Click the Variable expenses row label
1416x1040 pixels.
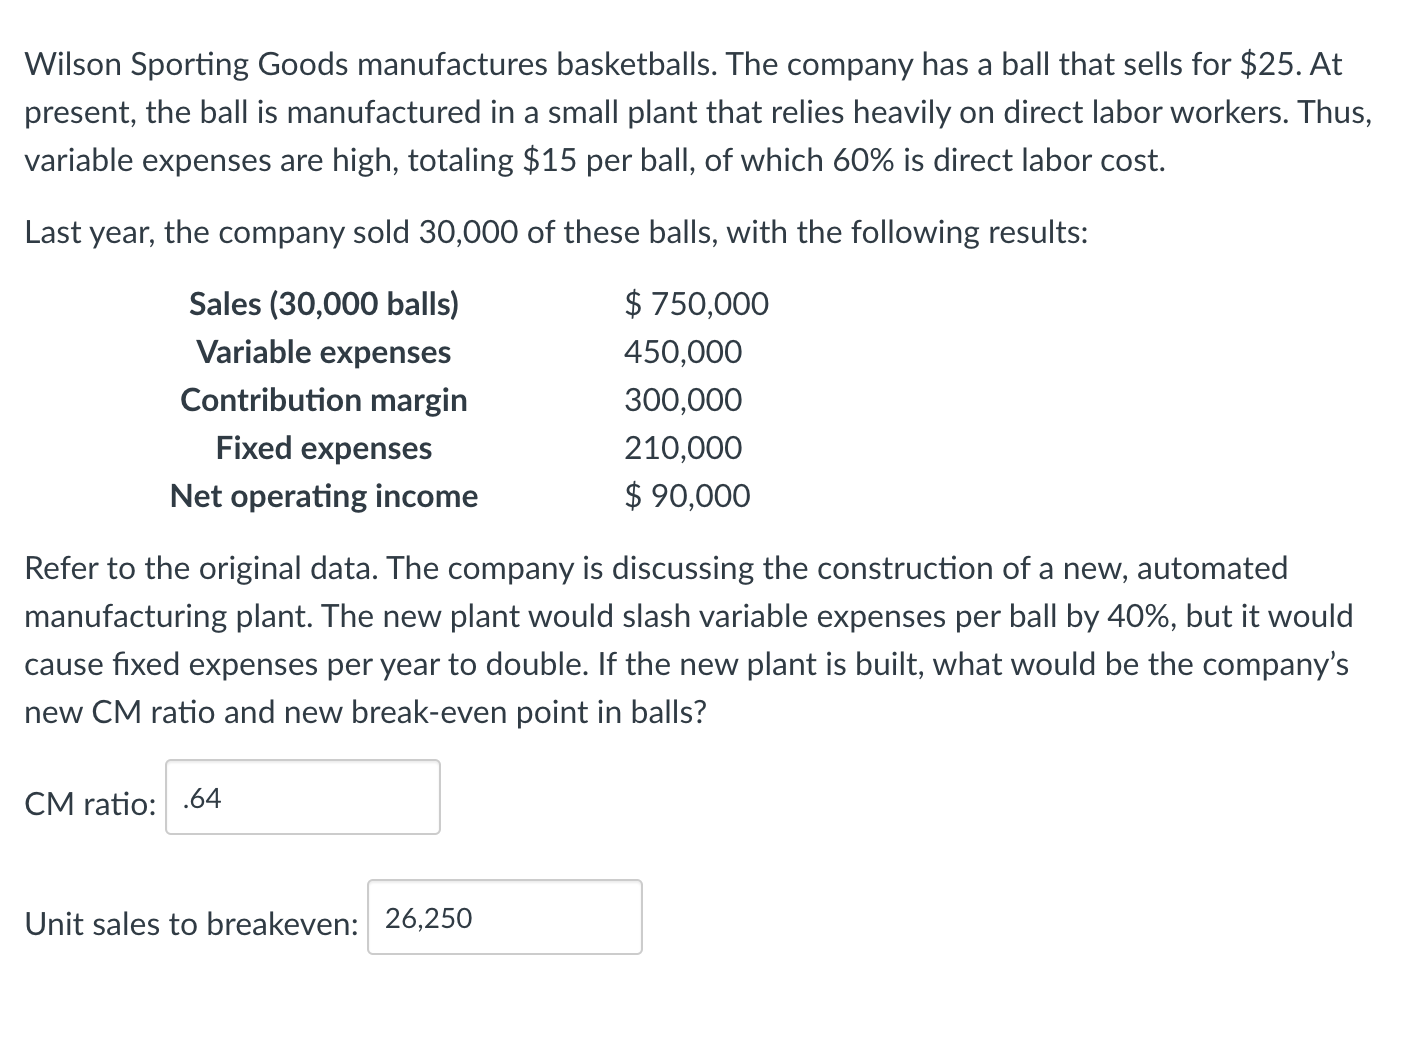tap(324, 352)
